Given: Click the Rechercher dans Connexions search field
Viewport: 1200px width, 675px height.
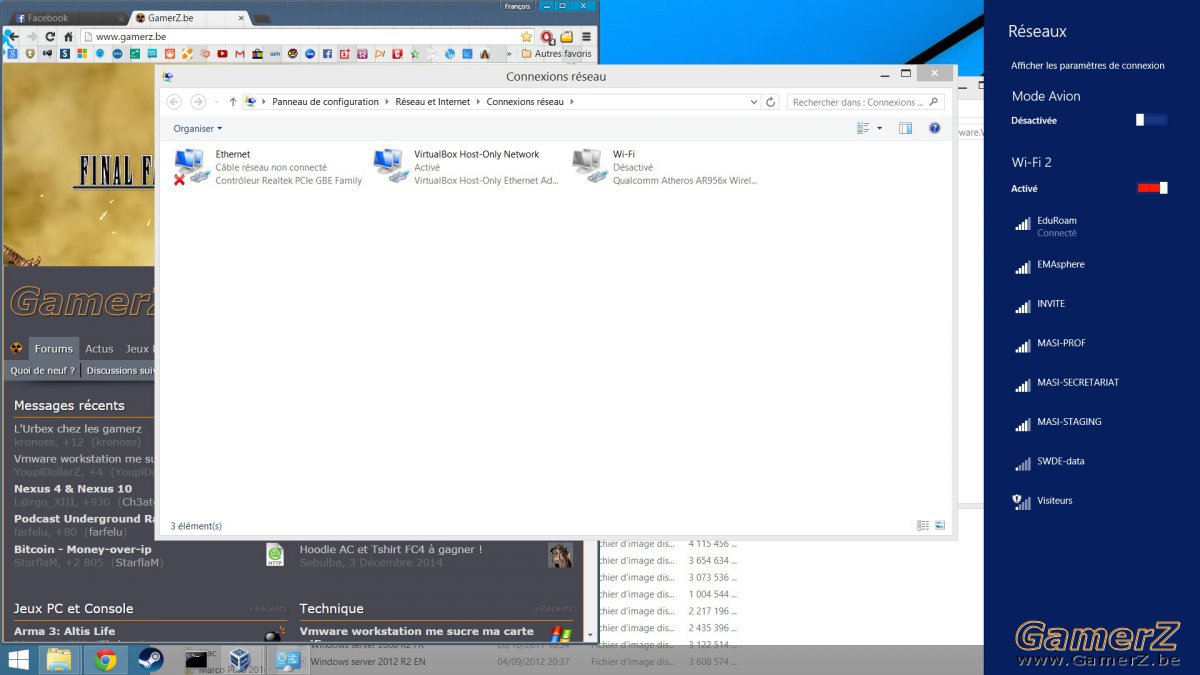Looking at the screenshot, I should [866, 102].
